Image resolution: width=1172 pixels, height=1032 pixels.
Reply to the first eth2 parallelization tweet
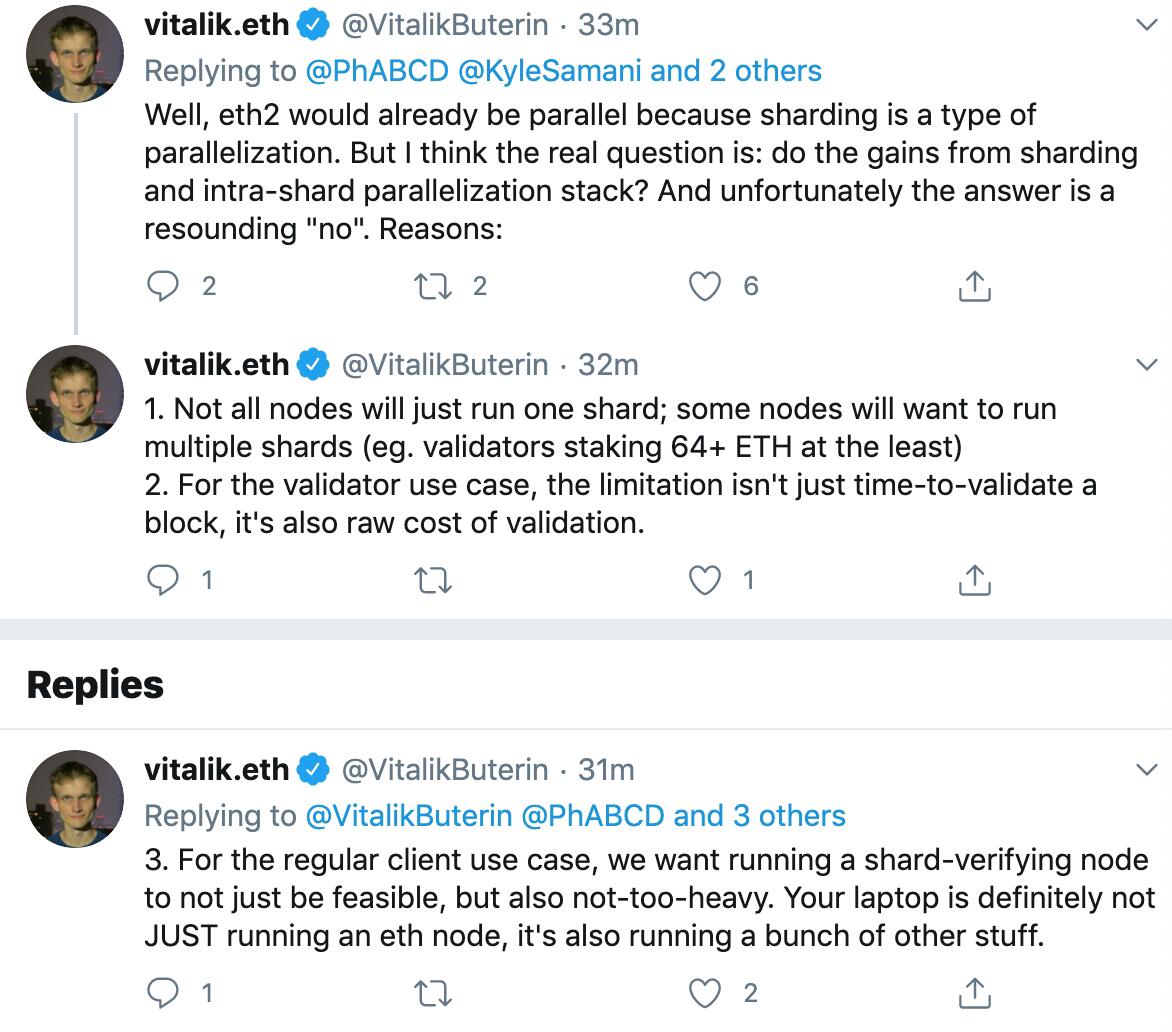163,286
